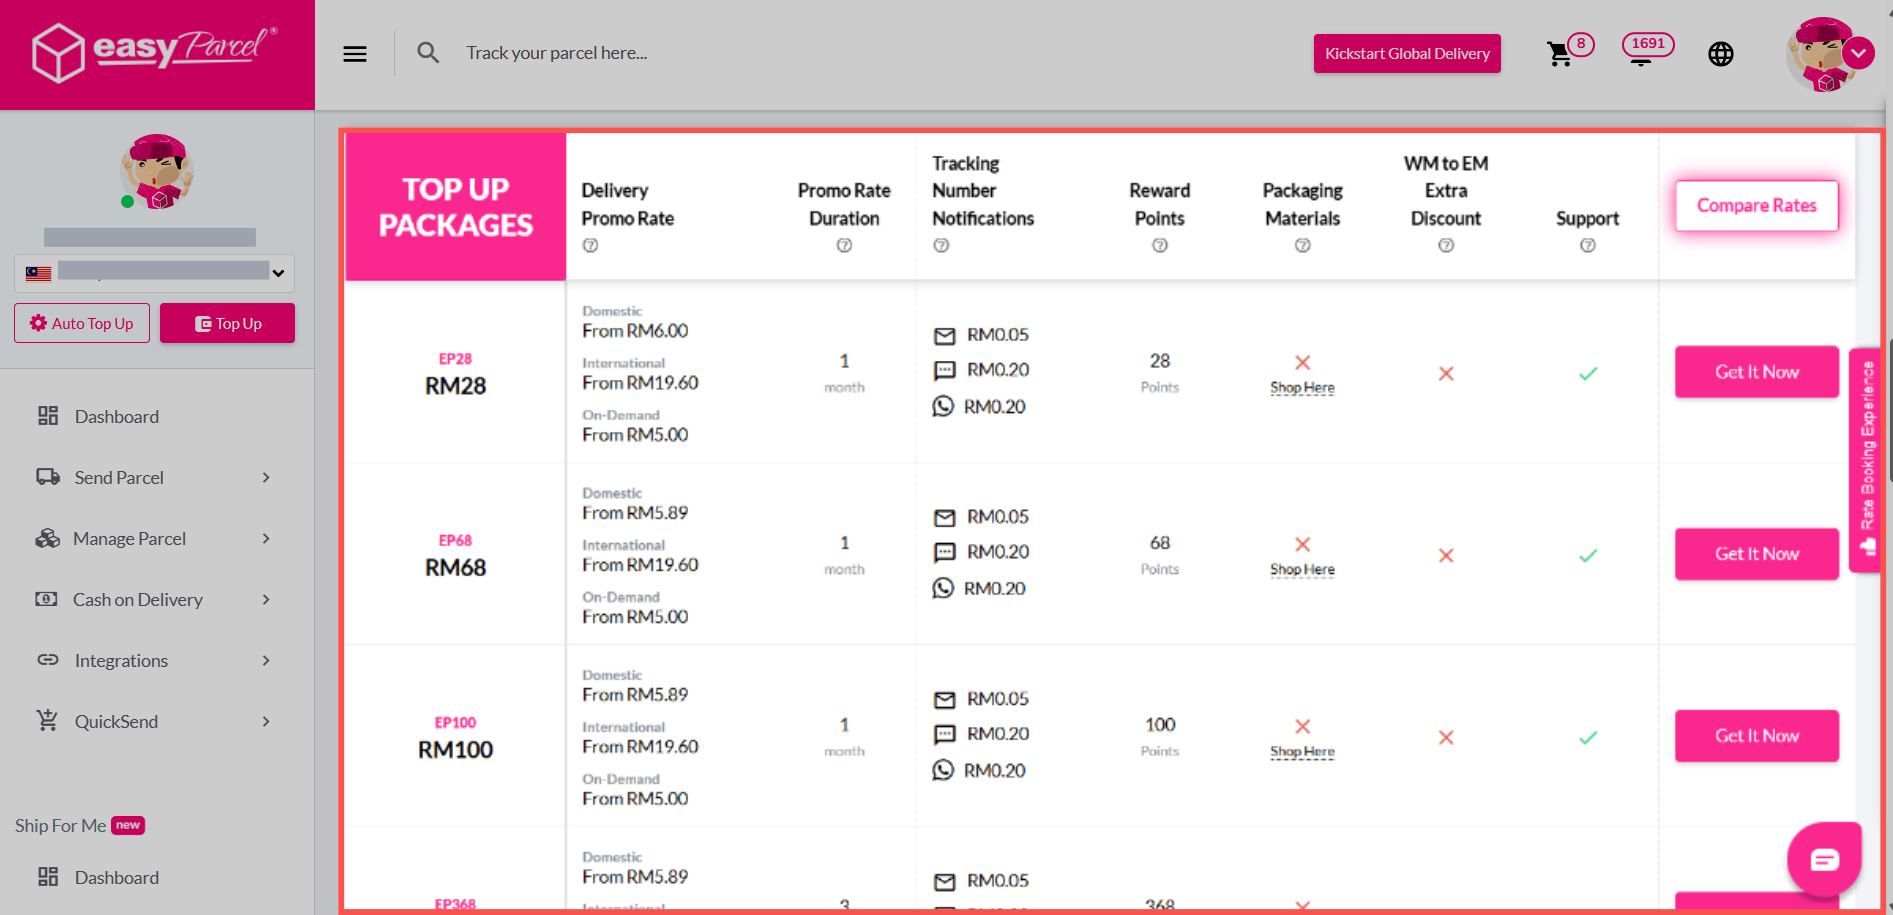Open the shopping cart icon
Screen dimensions: 1893x915
click(x=1559, y=54)
